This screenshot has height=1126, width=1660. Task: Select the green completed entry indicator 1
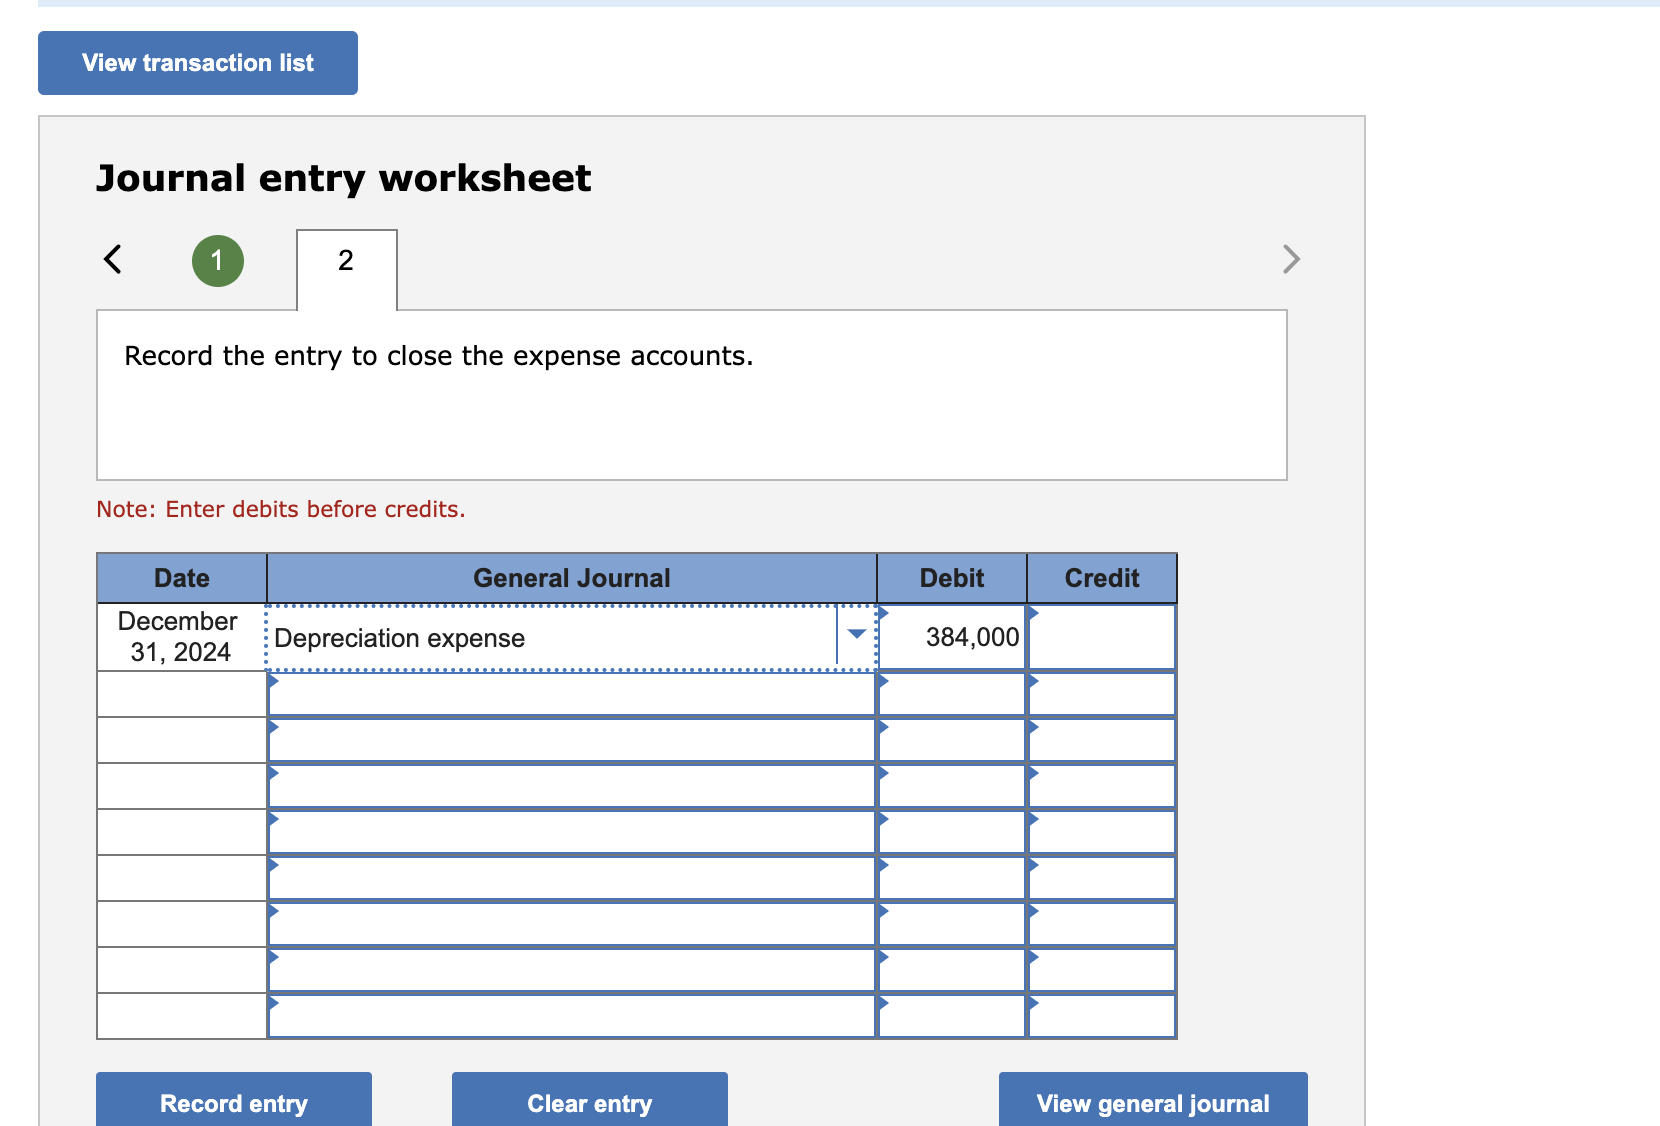tap(217, 260)
